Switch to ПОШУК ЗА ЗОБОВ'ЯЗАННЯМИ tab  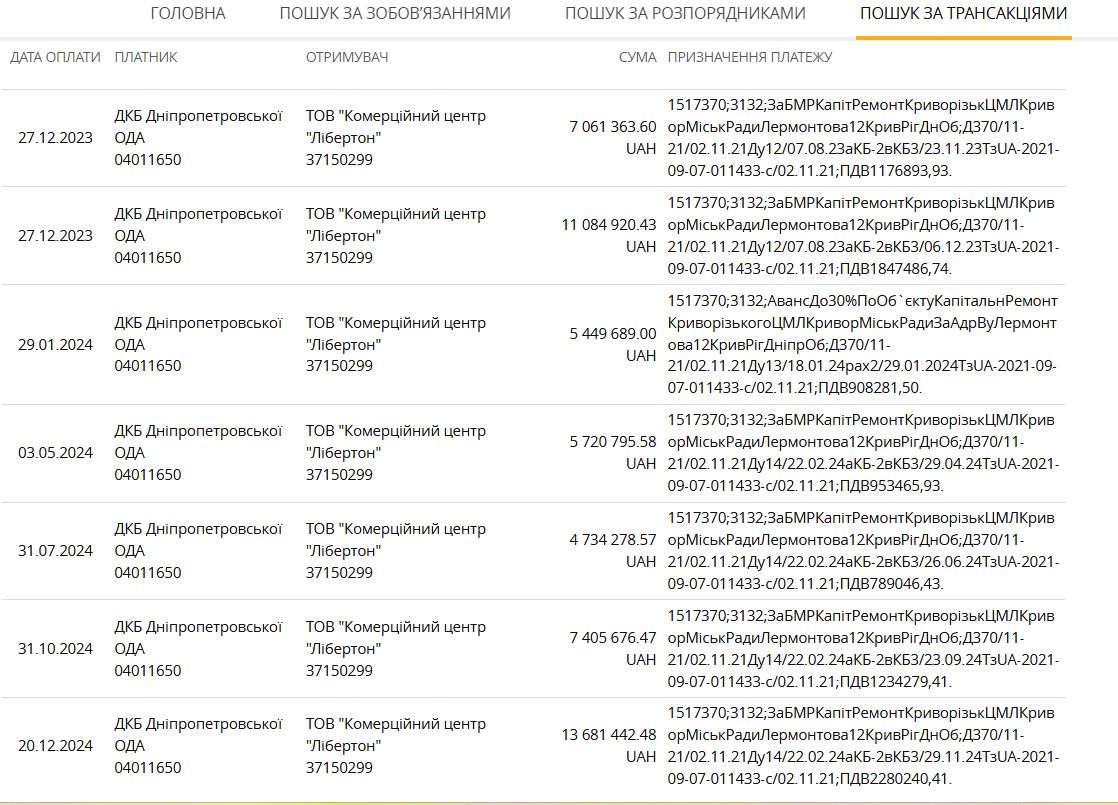[x=395, y=14]
